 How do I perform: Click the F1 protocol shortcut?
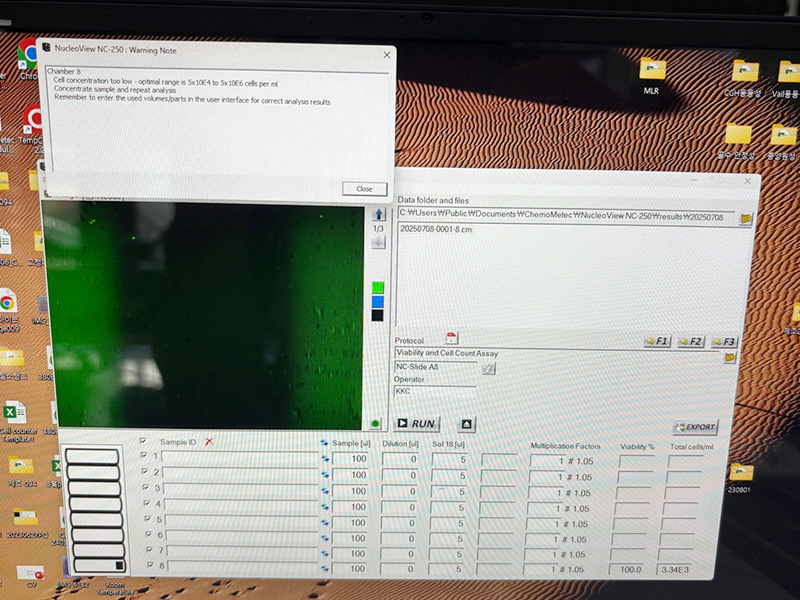[x=656, y=342]
